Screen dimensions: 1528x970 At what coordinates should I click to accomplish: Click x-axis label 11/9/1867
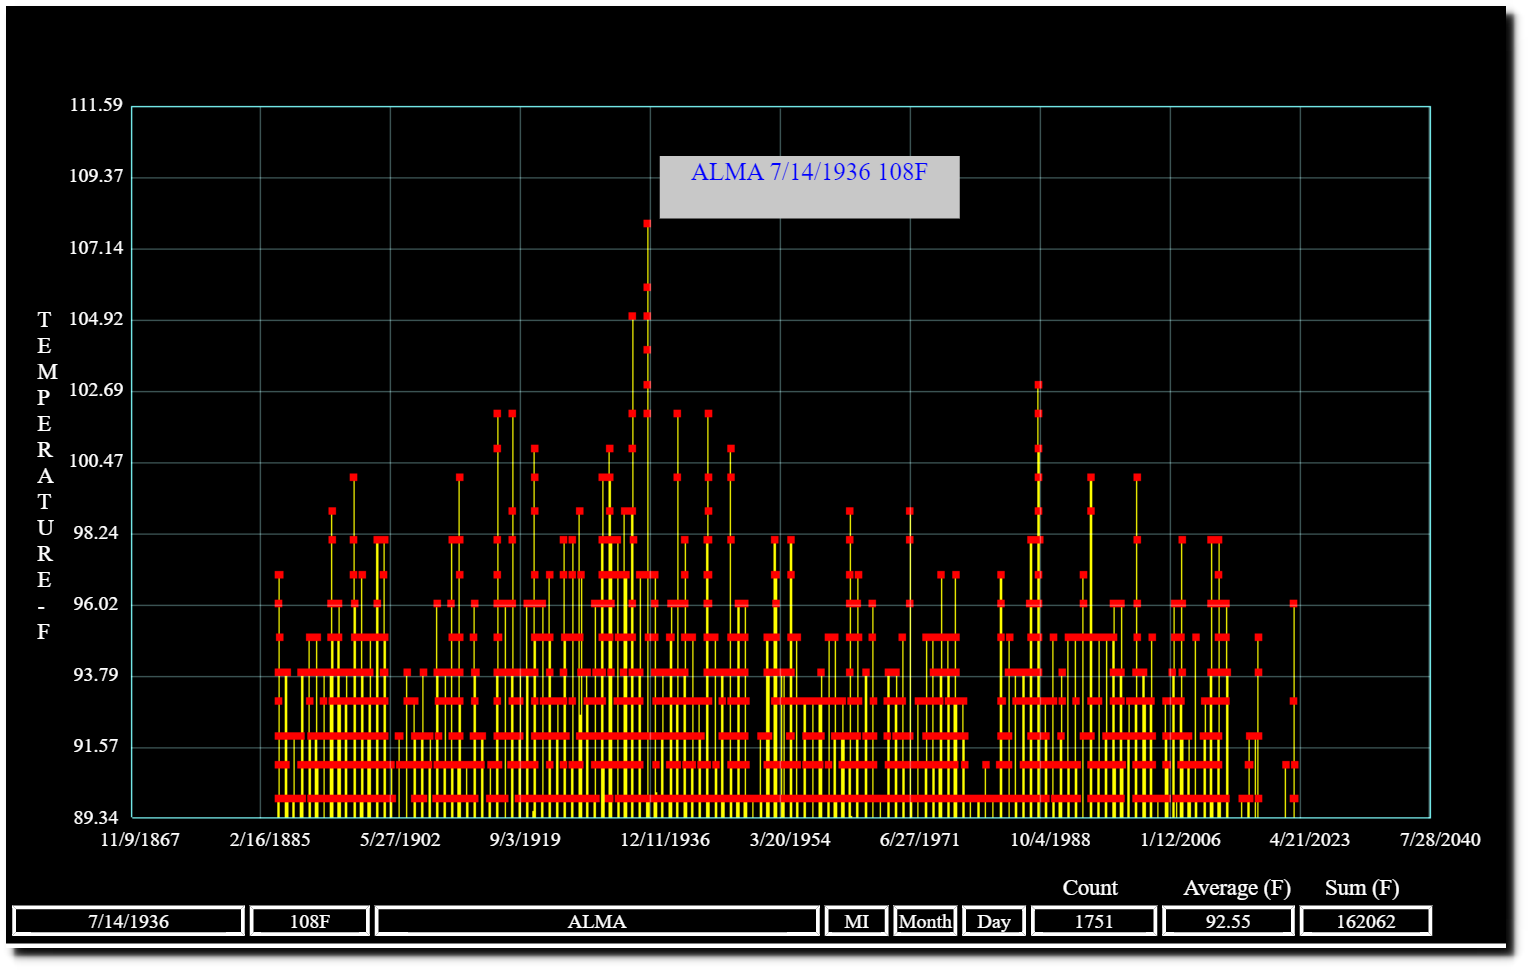point(140,840)
